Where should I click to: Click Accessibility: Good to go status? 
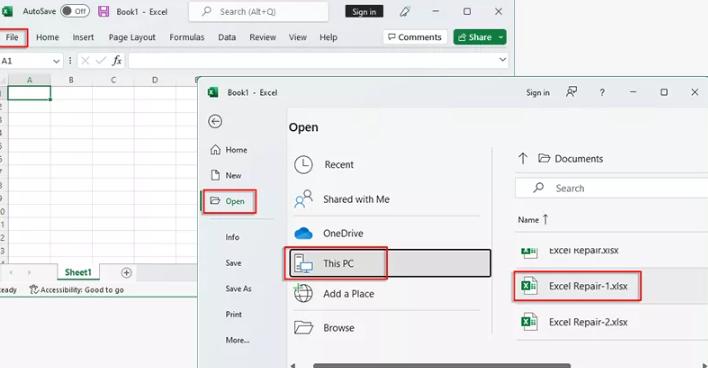tap(77, 290)
